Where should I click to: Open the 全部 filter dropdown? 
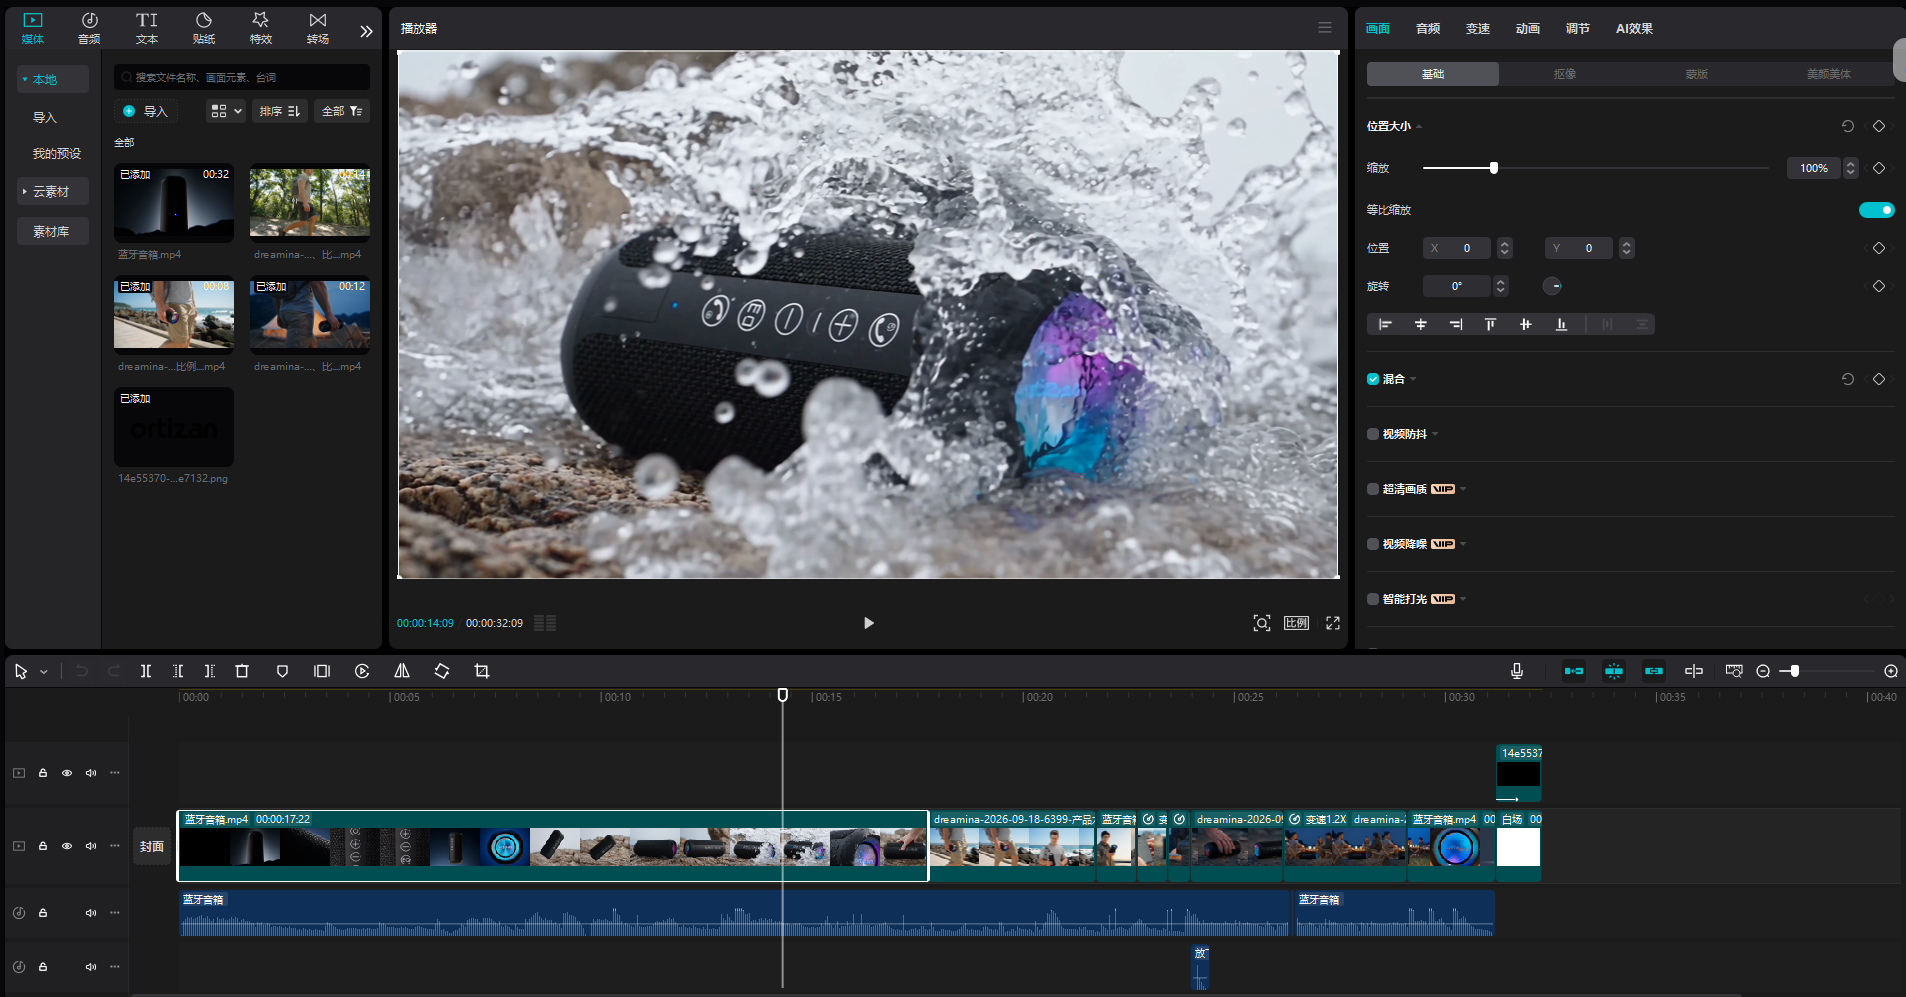pyautogui.click(x=342, y=111)
